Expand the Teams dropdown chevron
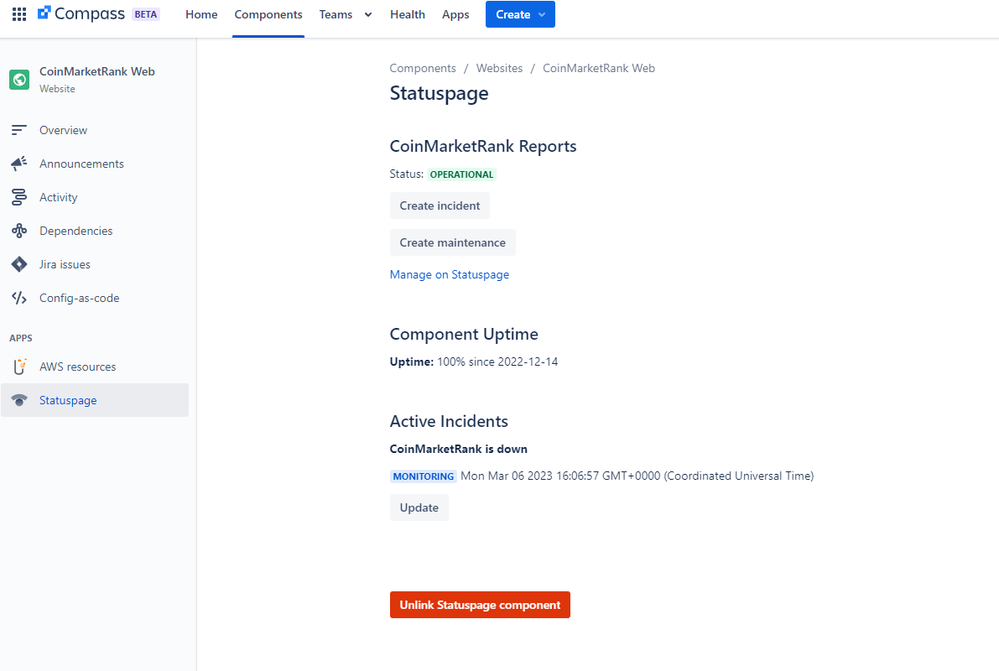999x671 pixels. [x=368, y=14]
